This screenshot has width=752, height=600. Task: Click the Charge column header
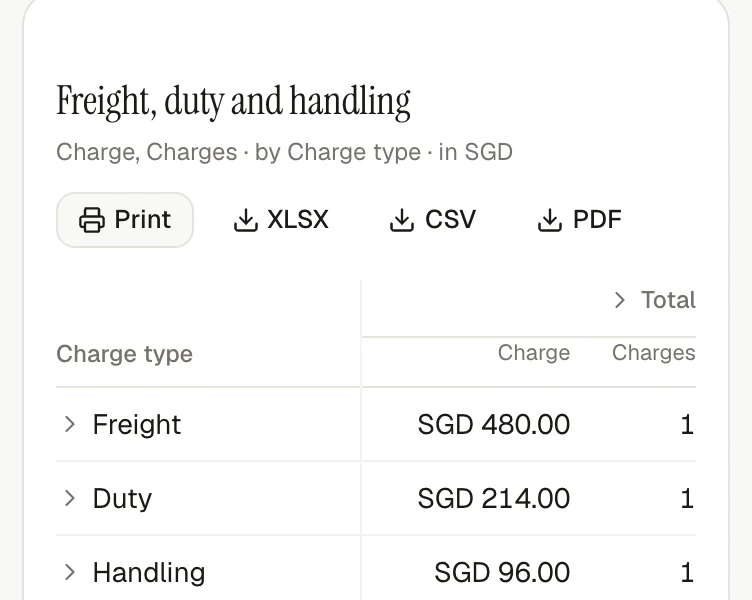click(534, 353)
